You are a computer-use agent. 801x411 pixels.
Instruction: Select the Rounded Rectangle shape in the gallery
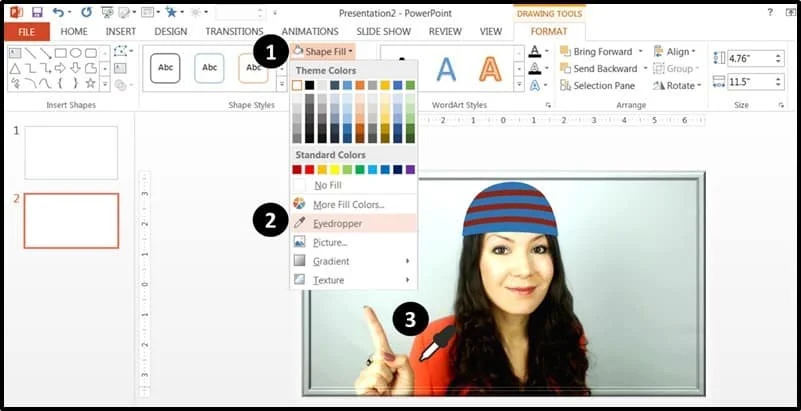tap(91, 53)
